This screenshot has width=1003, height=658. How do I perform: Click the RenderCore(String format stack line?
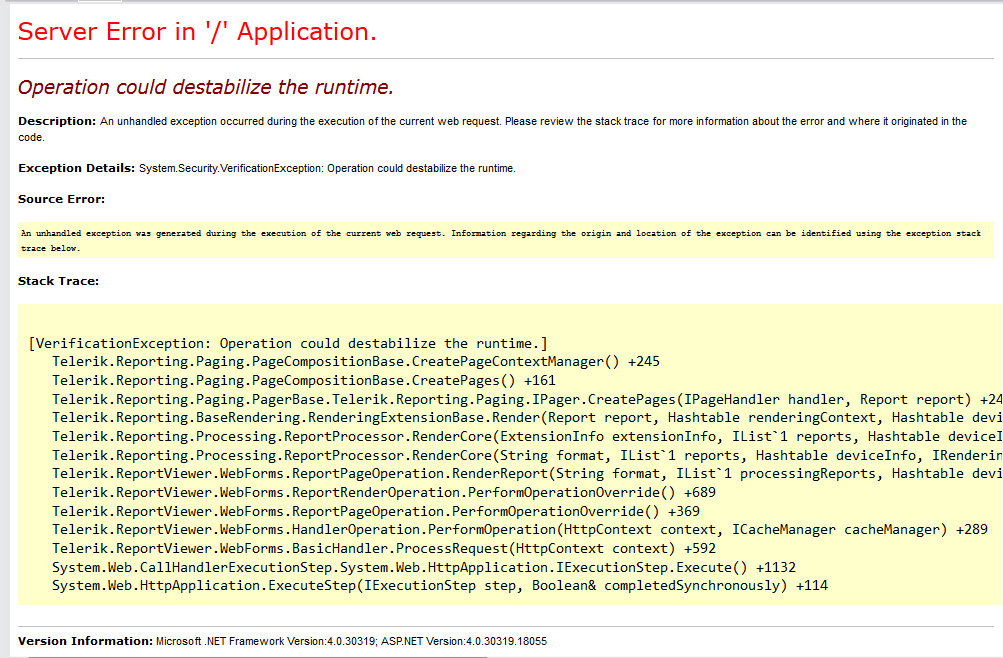click(527, 455)
